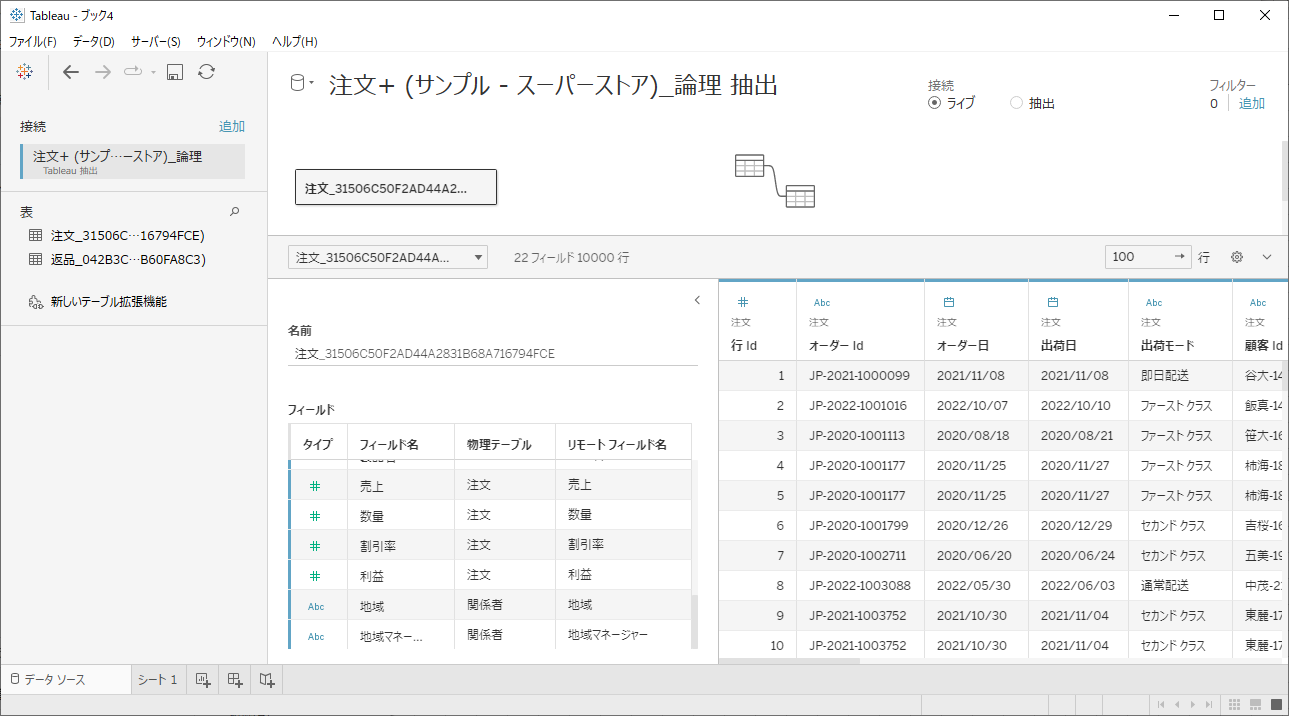1289x716 pixels.
Task: Click the table icon beside 注文_31506C
Action: (x=35, y=235)
